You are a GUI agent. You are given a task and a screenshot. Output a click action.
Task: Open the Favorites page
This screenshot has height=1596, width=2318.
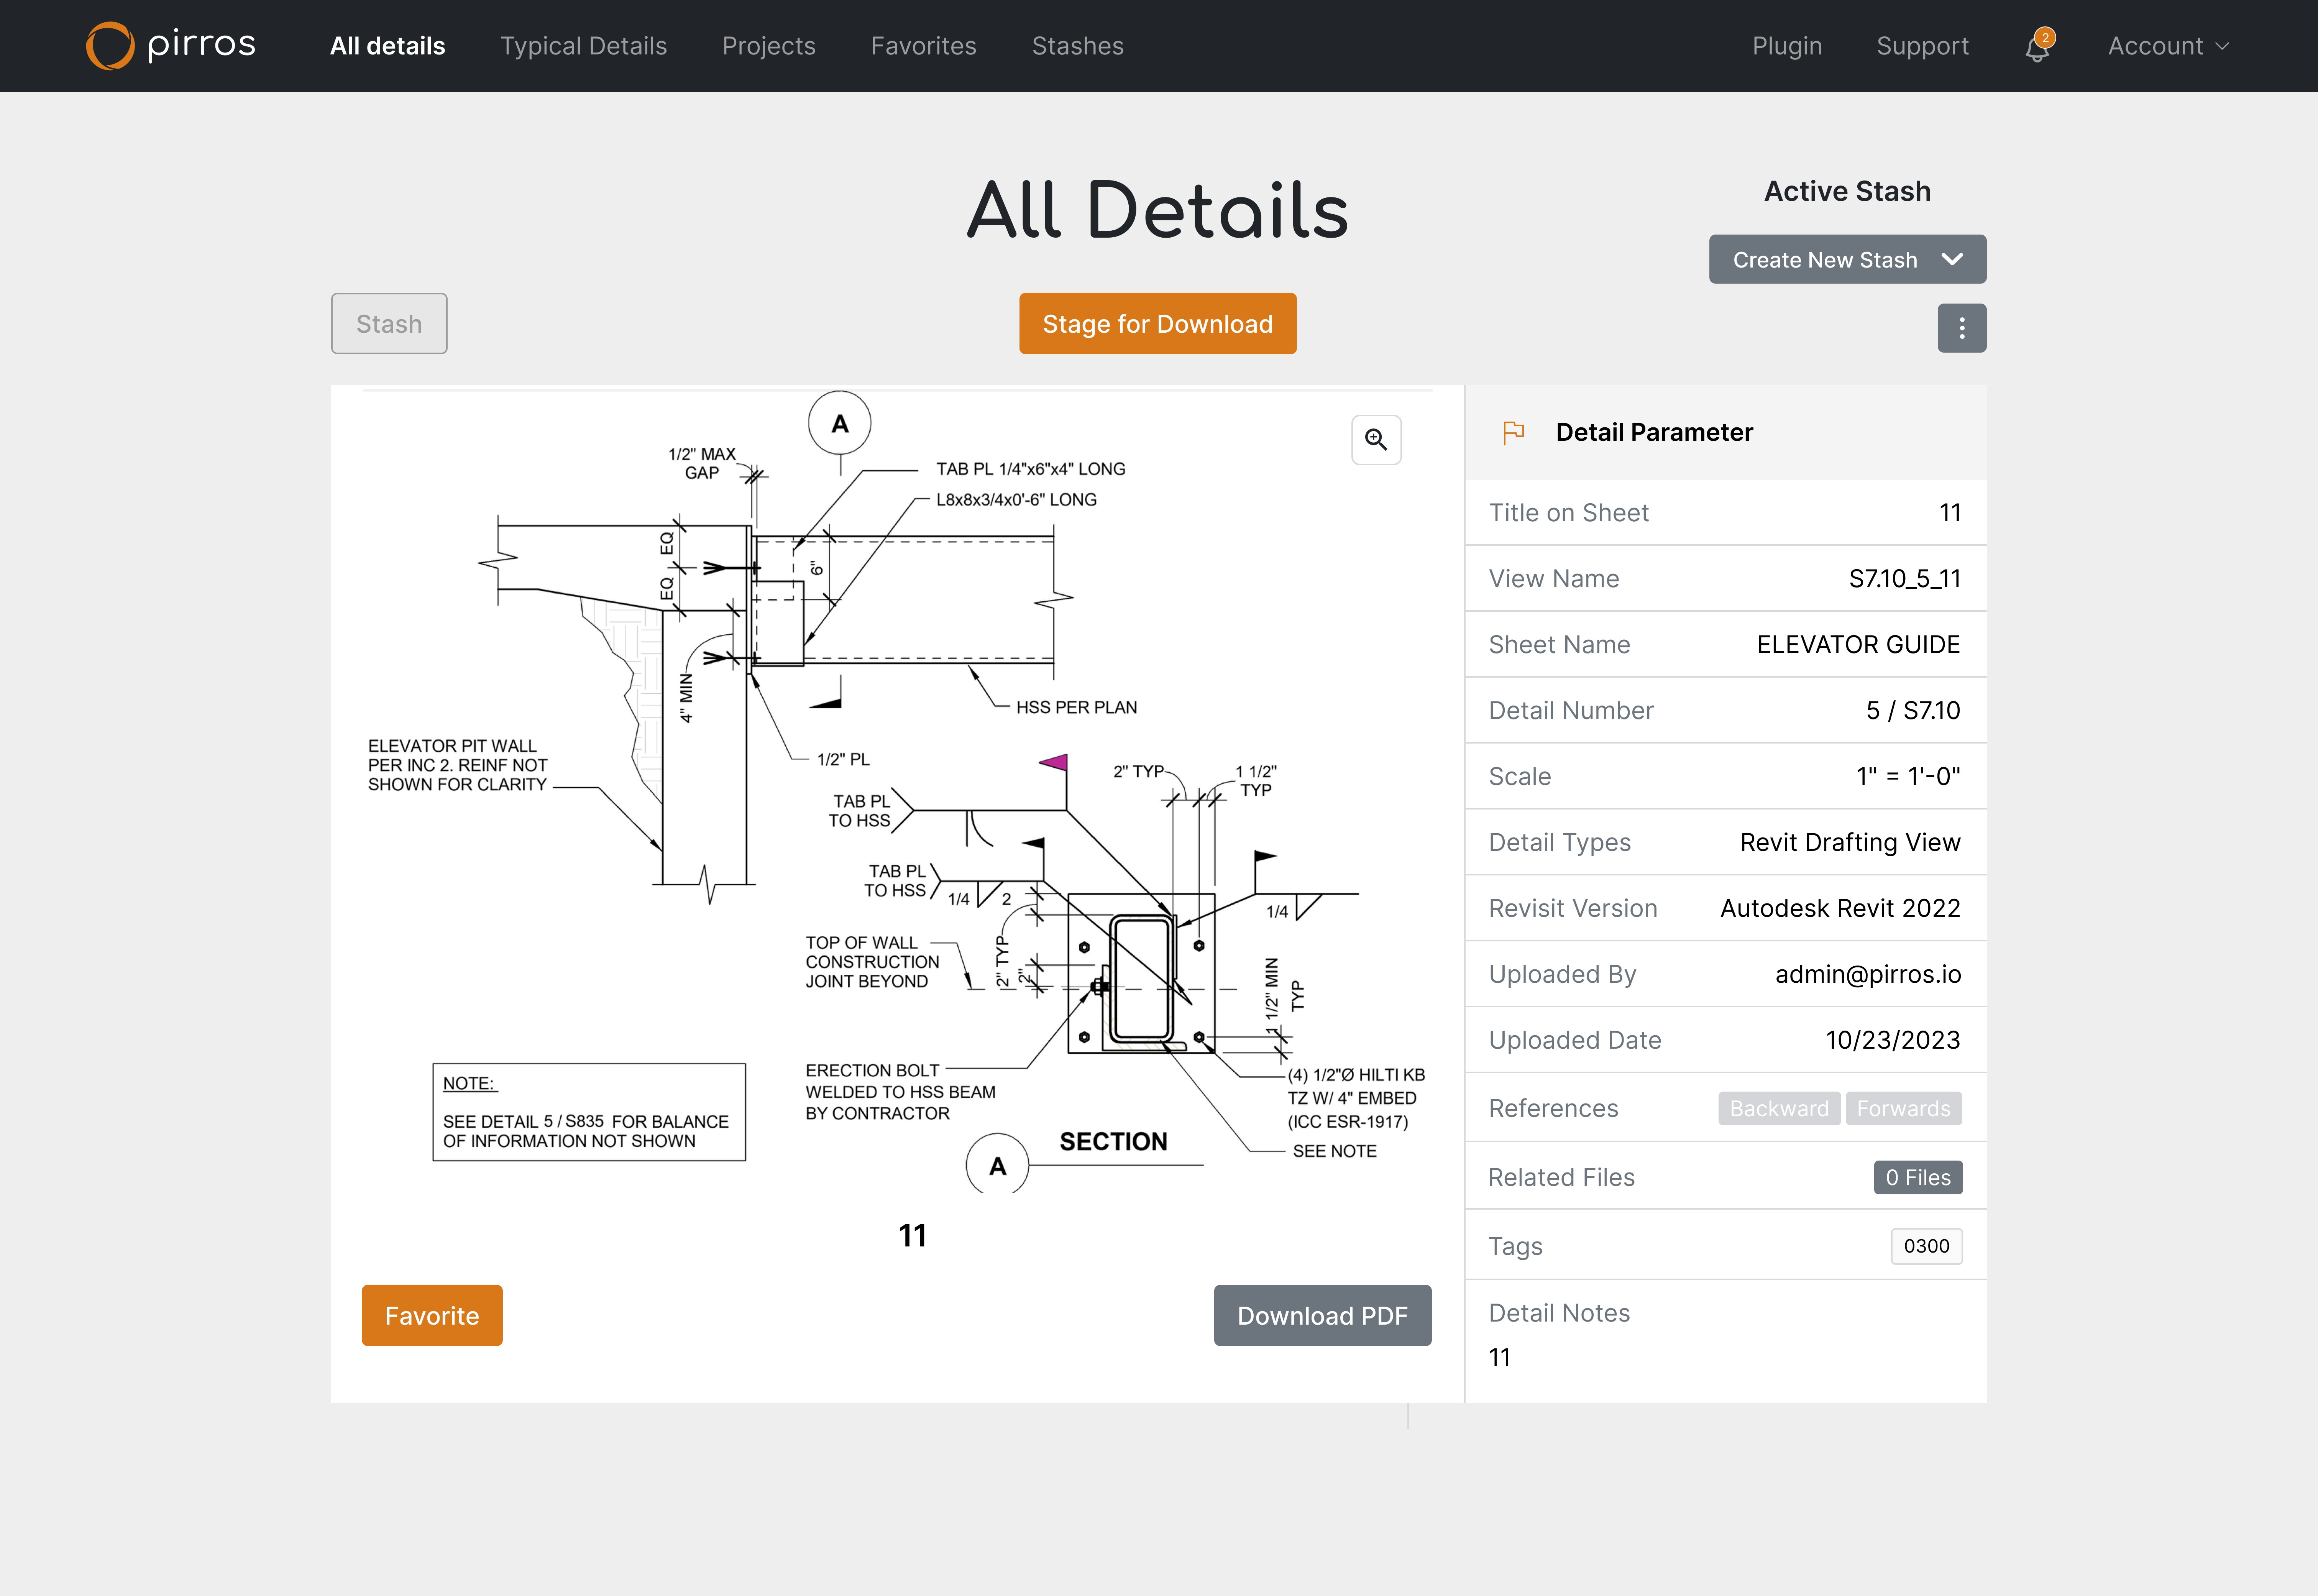tap(924, 46)
